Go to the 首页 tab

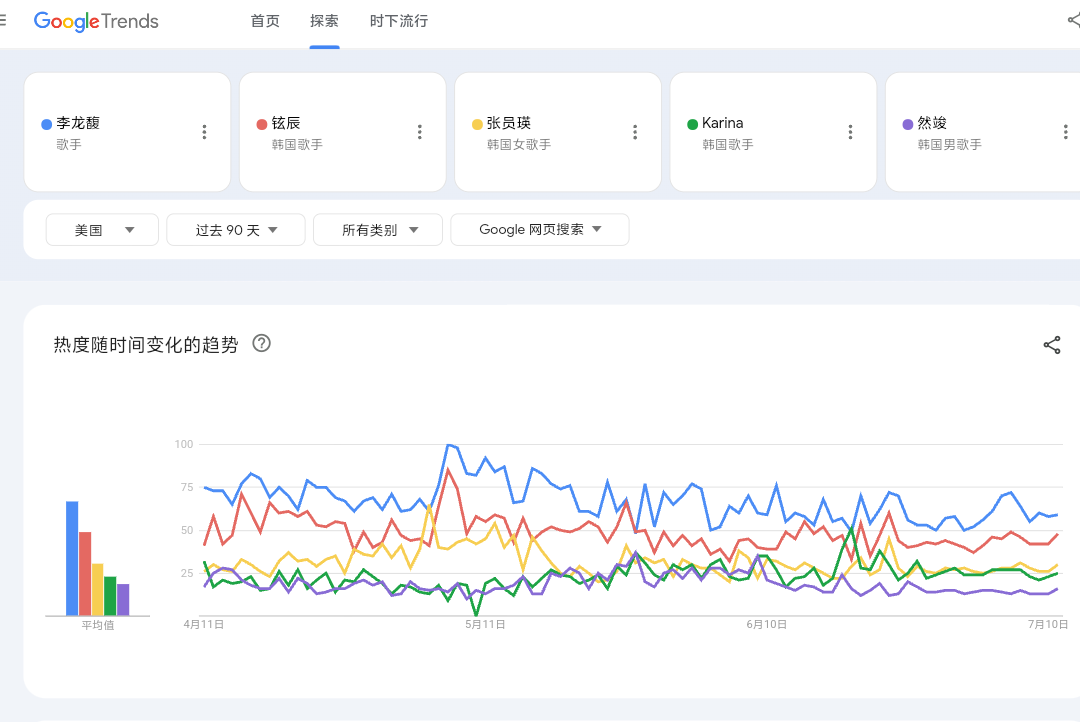pyautogui.click(x=265, y=21)
